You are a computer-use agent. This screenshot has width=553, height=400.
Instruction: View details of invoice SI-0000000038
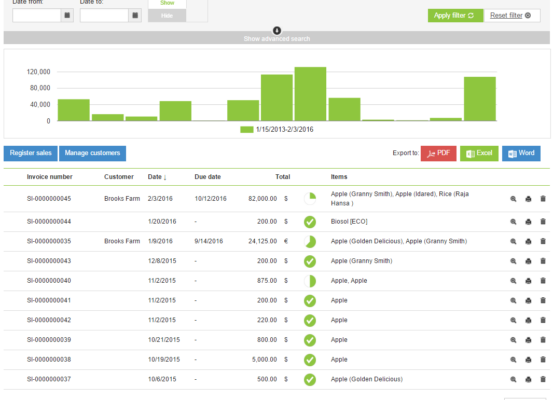(514, 360)
